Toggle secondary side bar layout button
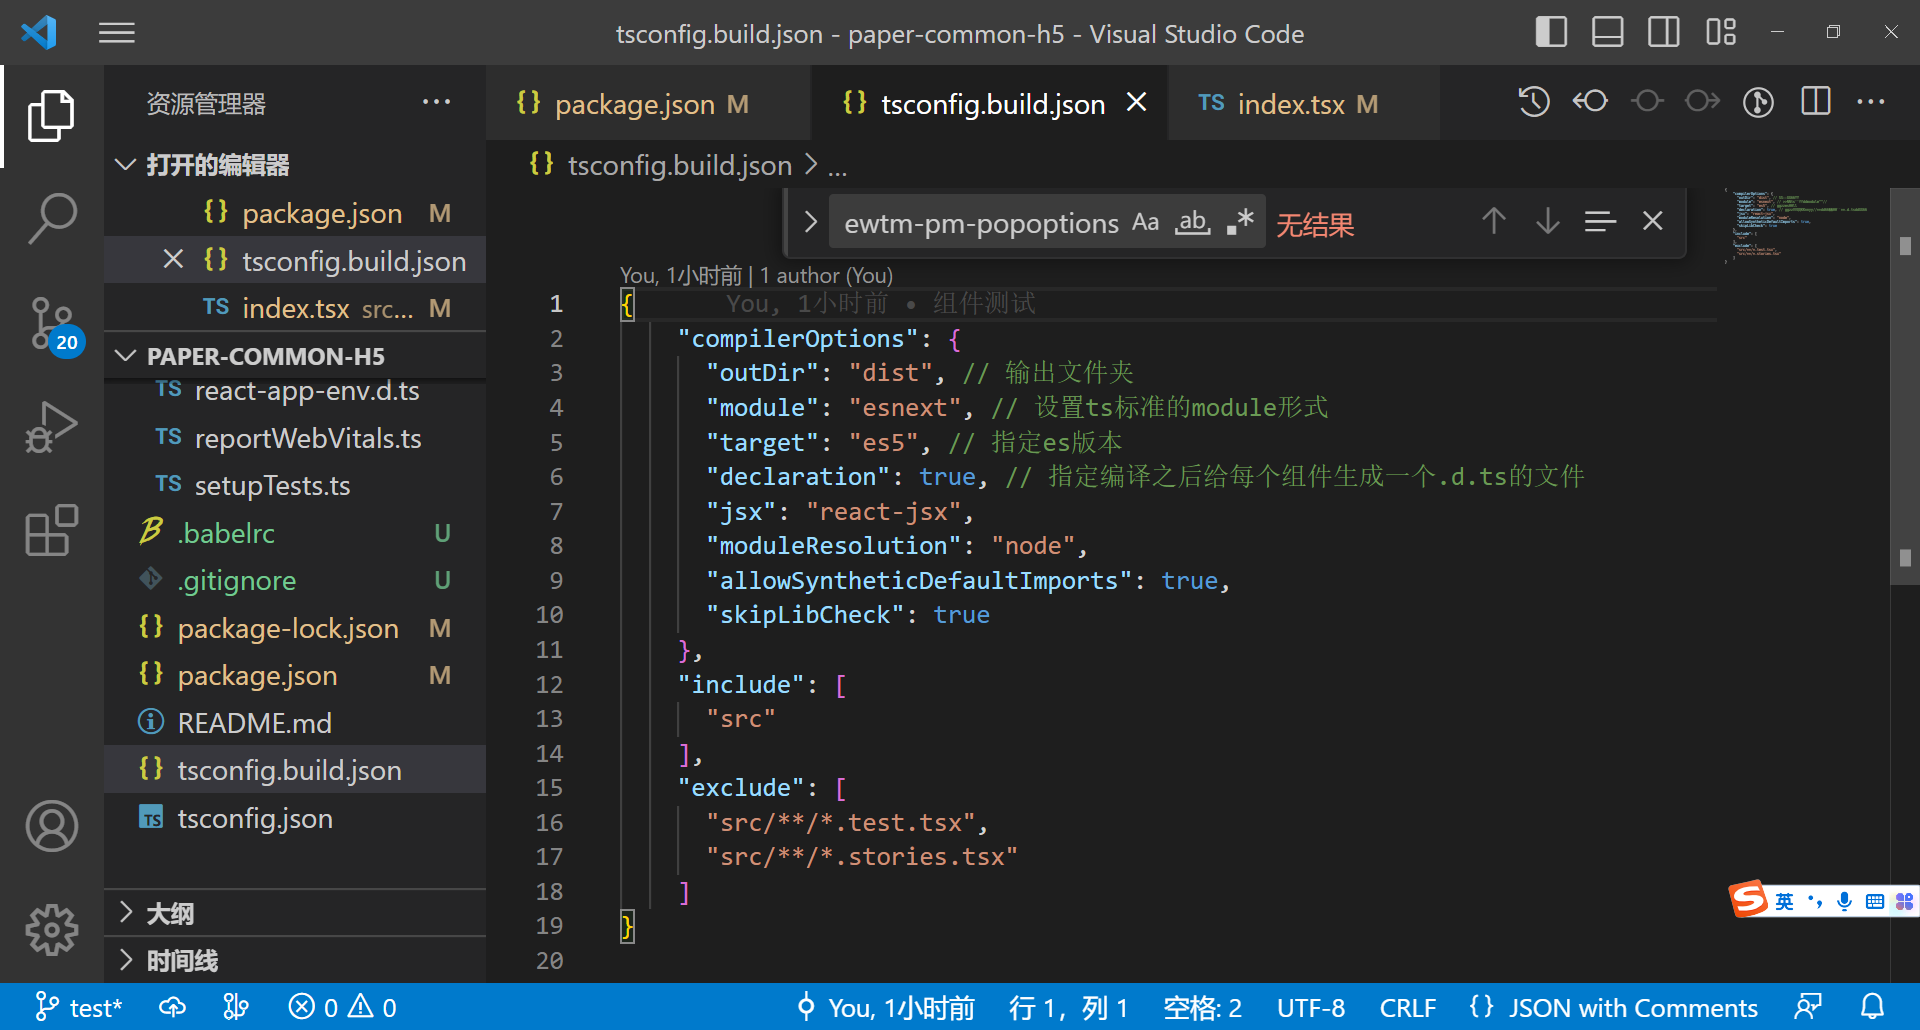 [x=1664, y=32]
